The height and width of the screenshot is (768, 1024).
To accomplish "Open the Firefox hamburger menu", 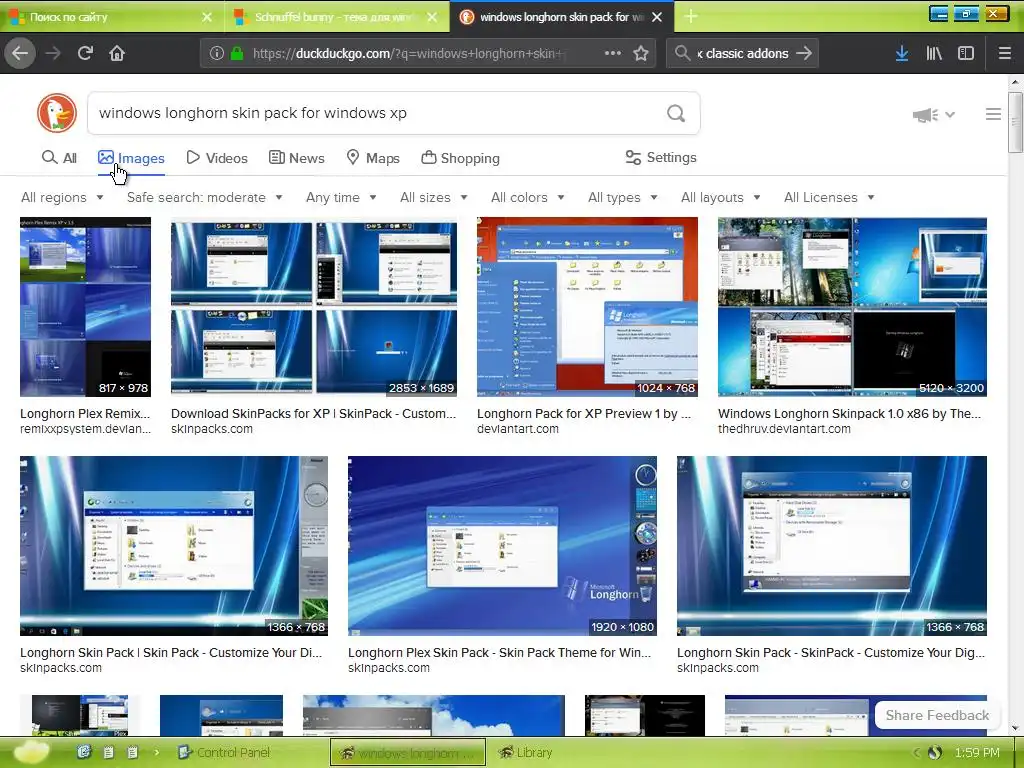I will [1005, 53].
